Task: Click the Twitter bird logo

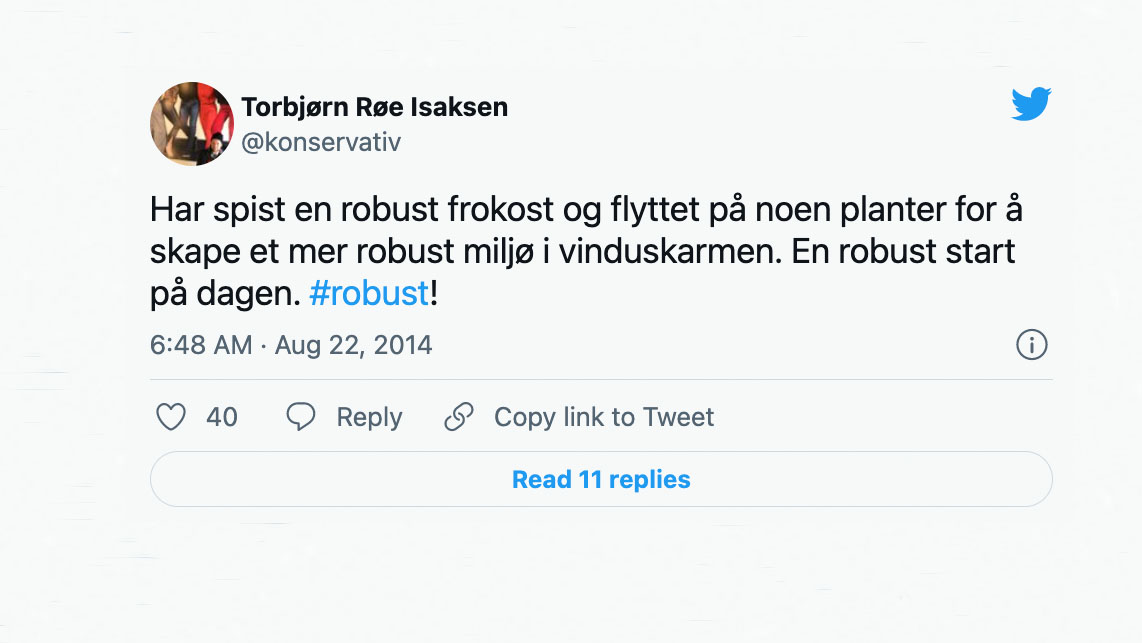Action: tap(1031, 104)
